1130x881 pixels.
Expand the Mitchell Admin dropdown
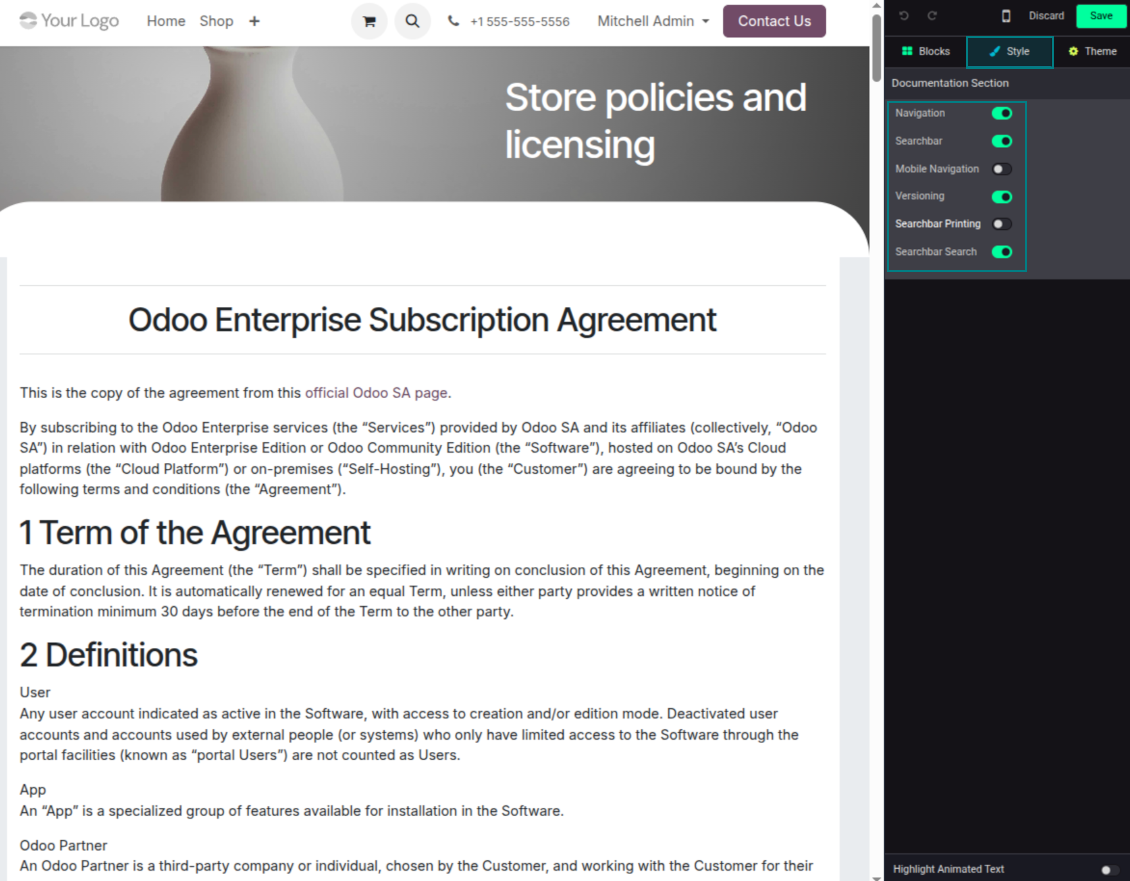[x=653, y=21]
